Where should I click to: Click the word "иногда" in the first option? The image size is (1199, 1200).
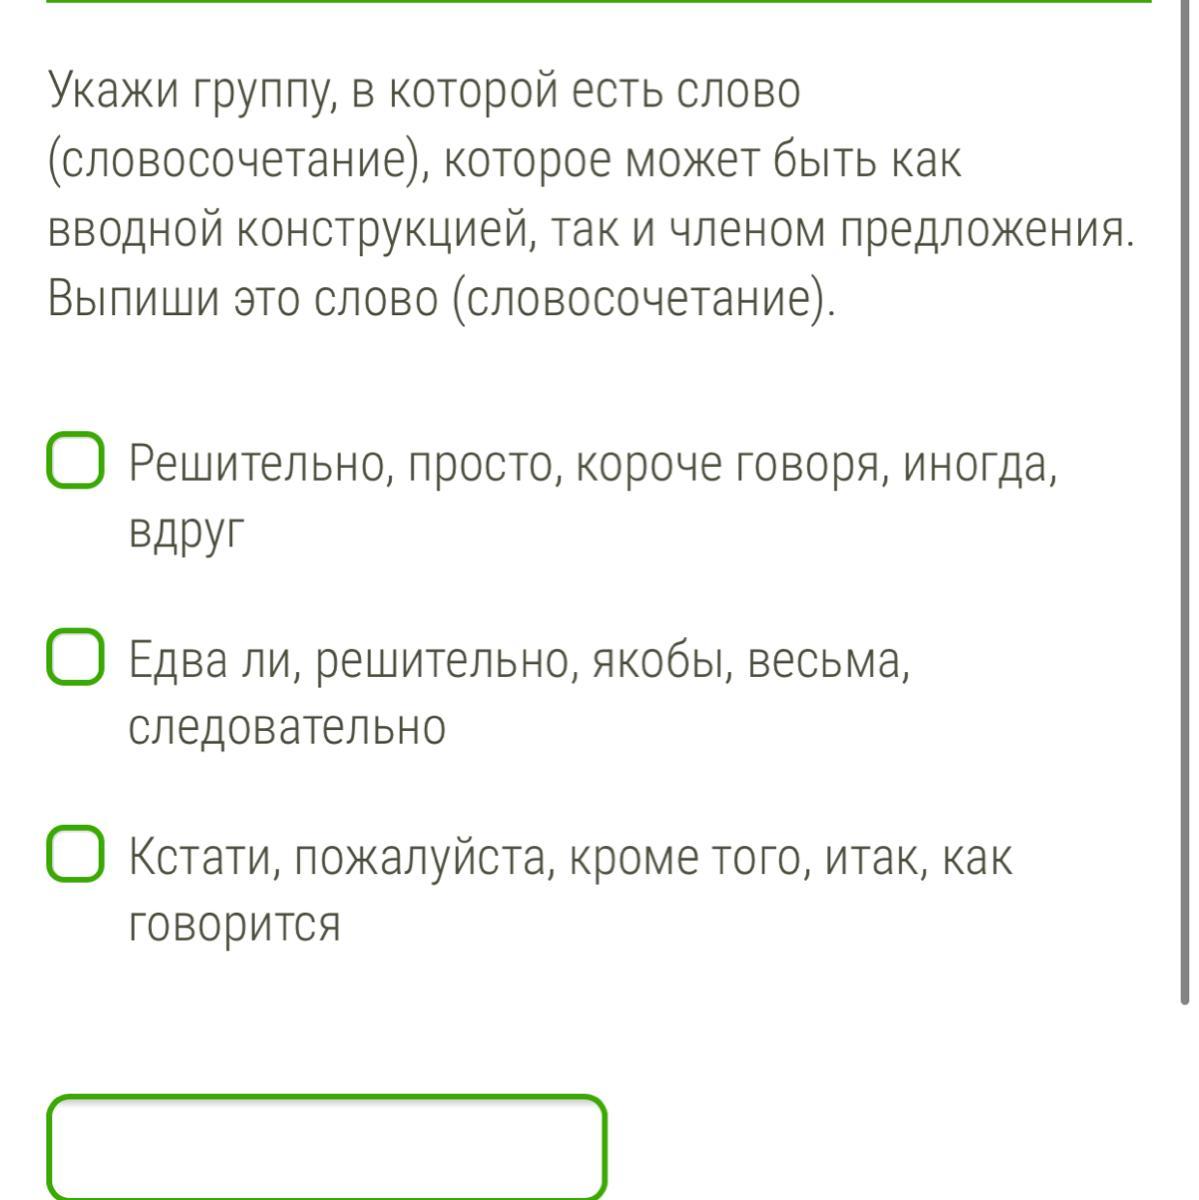point(980,466)
